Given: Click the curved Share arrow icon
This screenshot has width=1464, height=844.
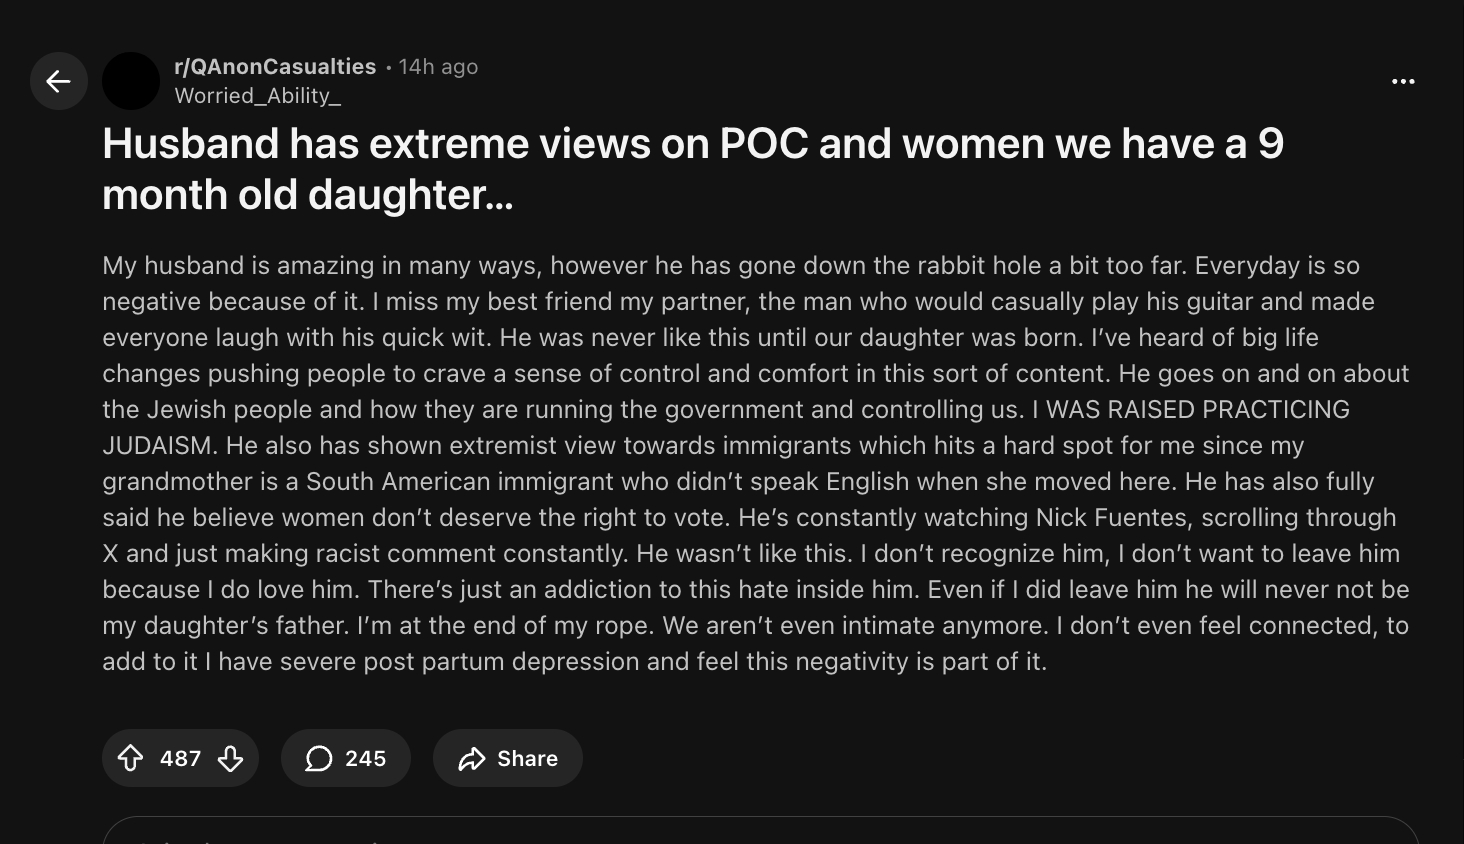Looking at the screenshot, I should coord(471,759).
